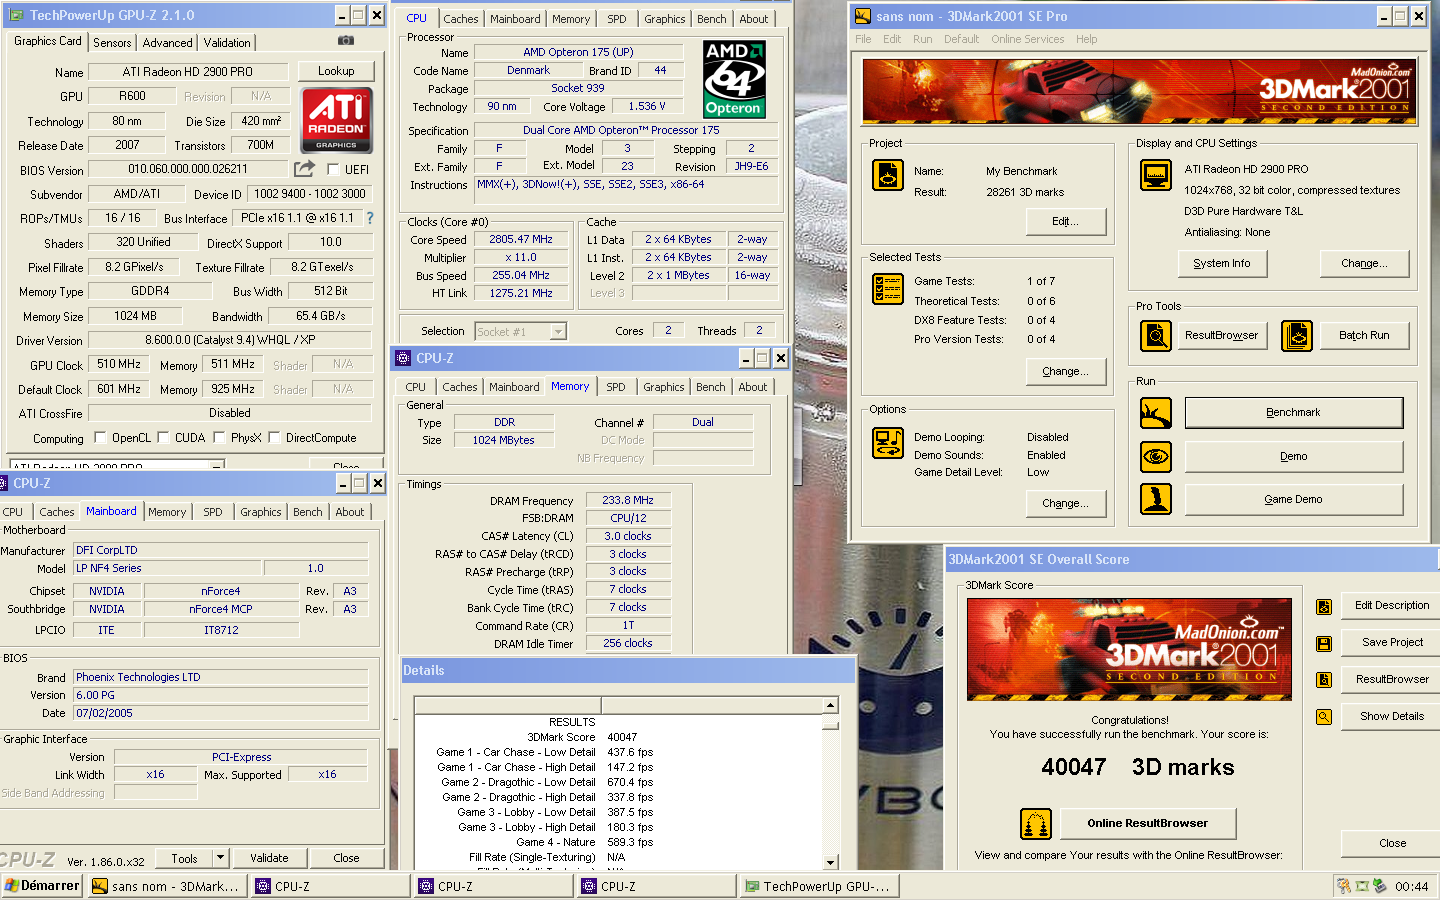Image resolution: width=1440 pixels, height=900 pixels.
Task: Click the ResultBrowser icon in score window
Action: tap(1324, 680)
